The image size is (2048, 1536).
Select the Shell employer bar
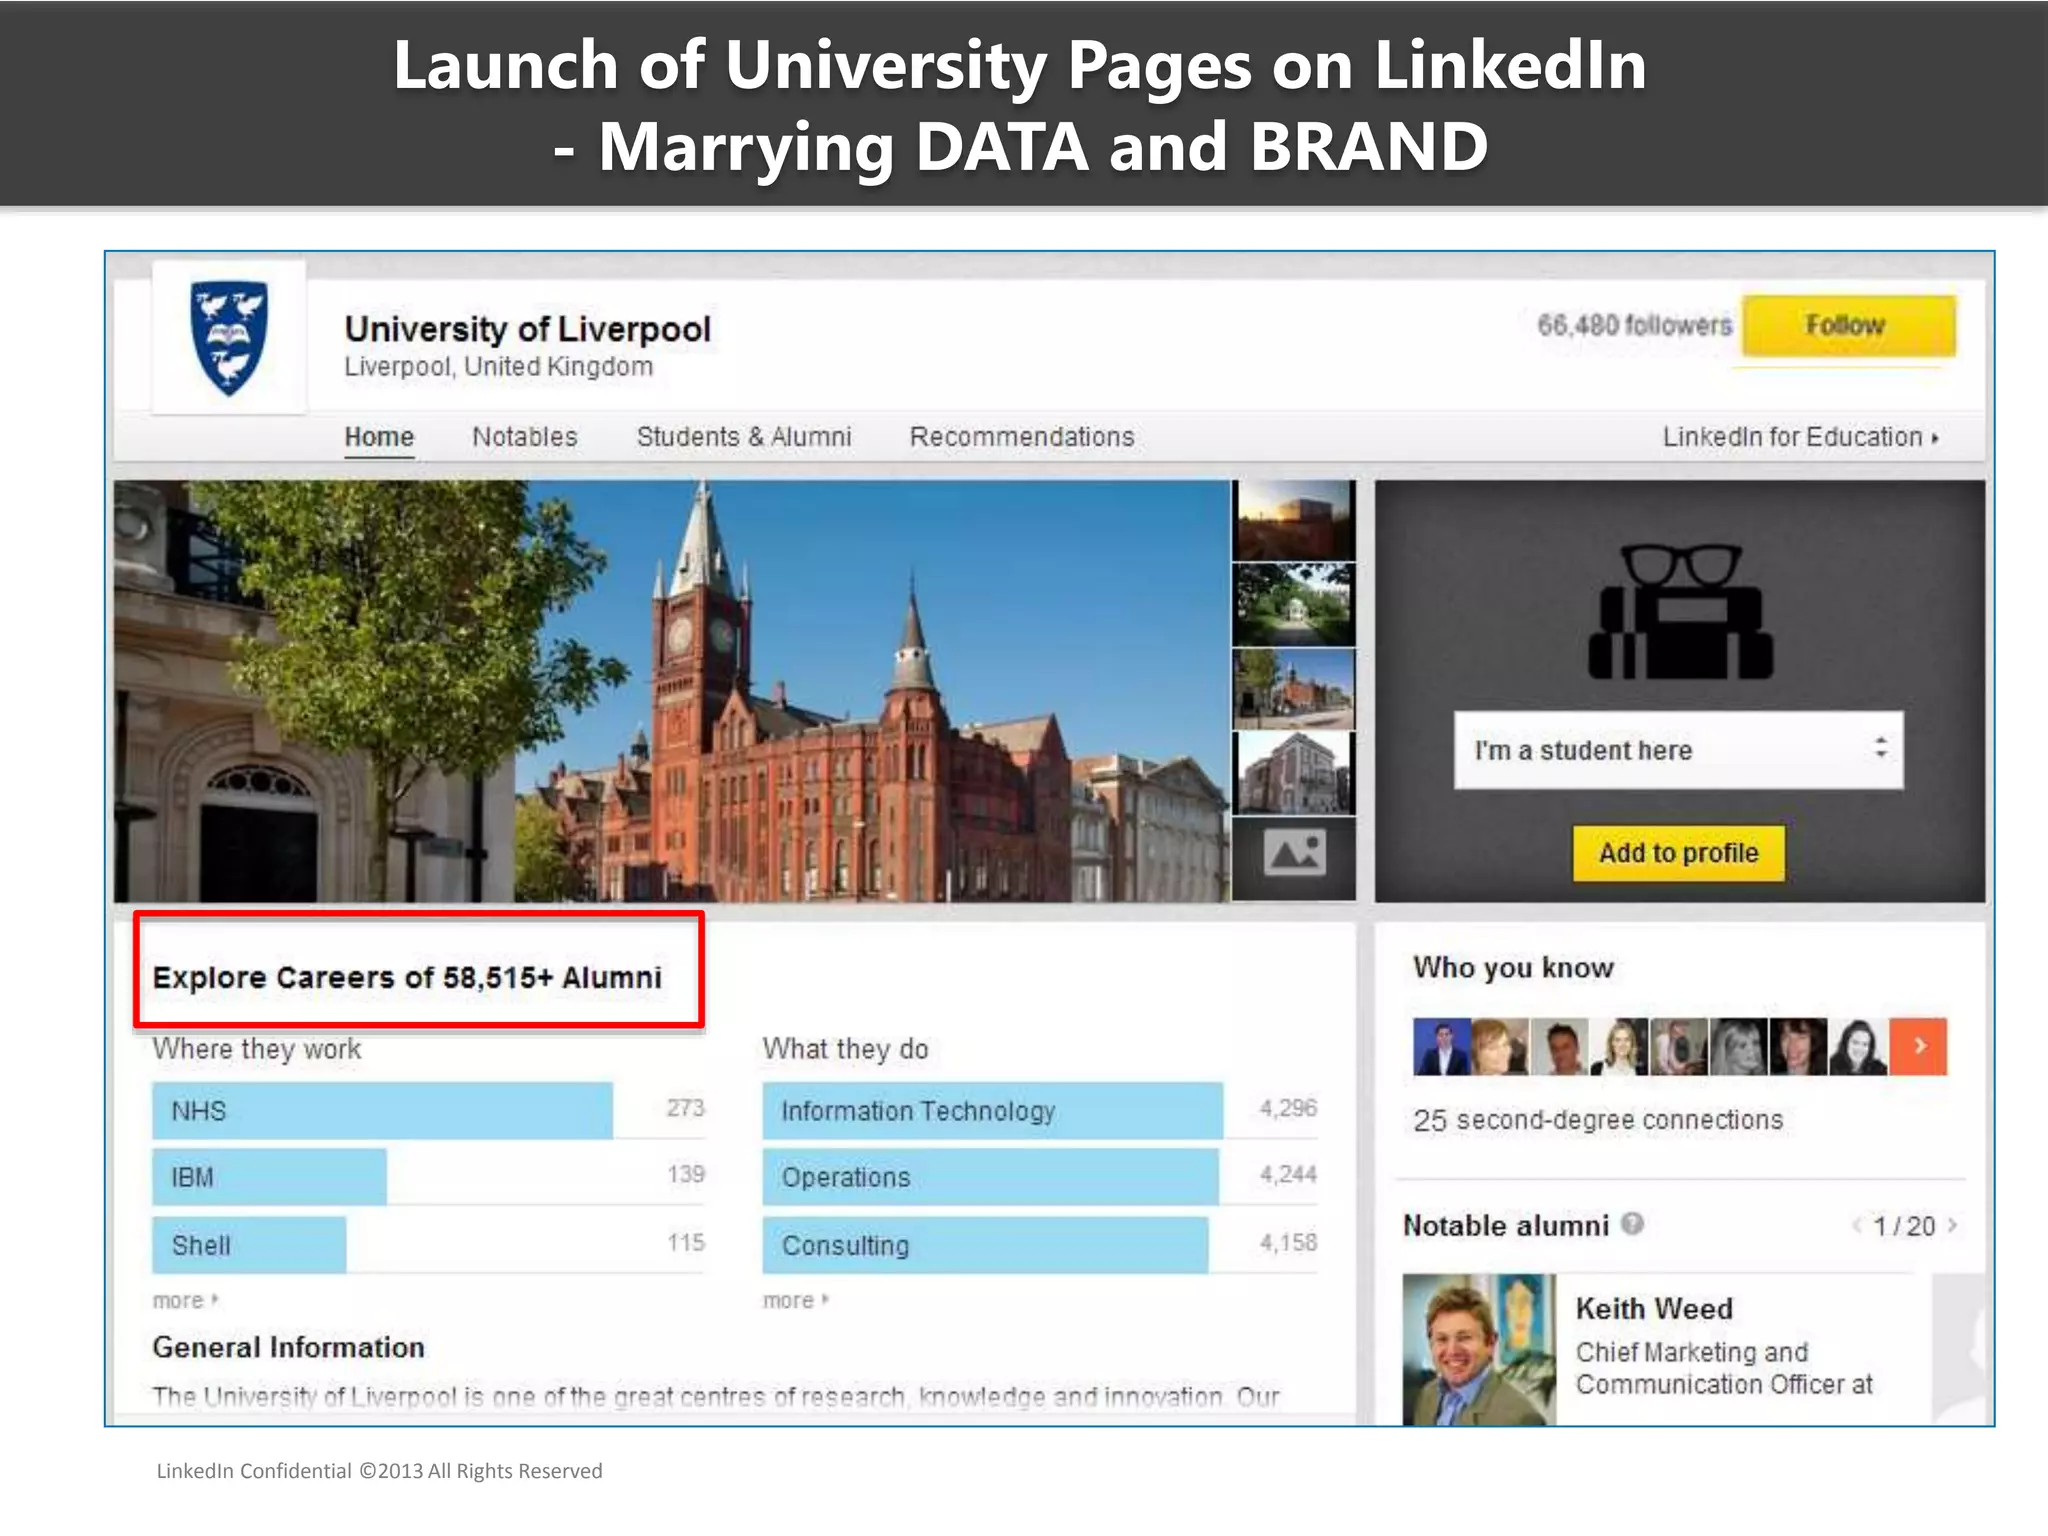coord(249,1245)
